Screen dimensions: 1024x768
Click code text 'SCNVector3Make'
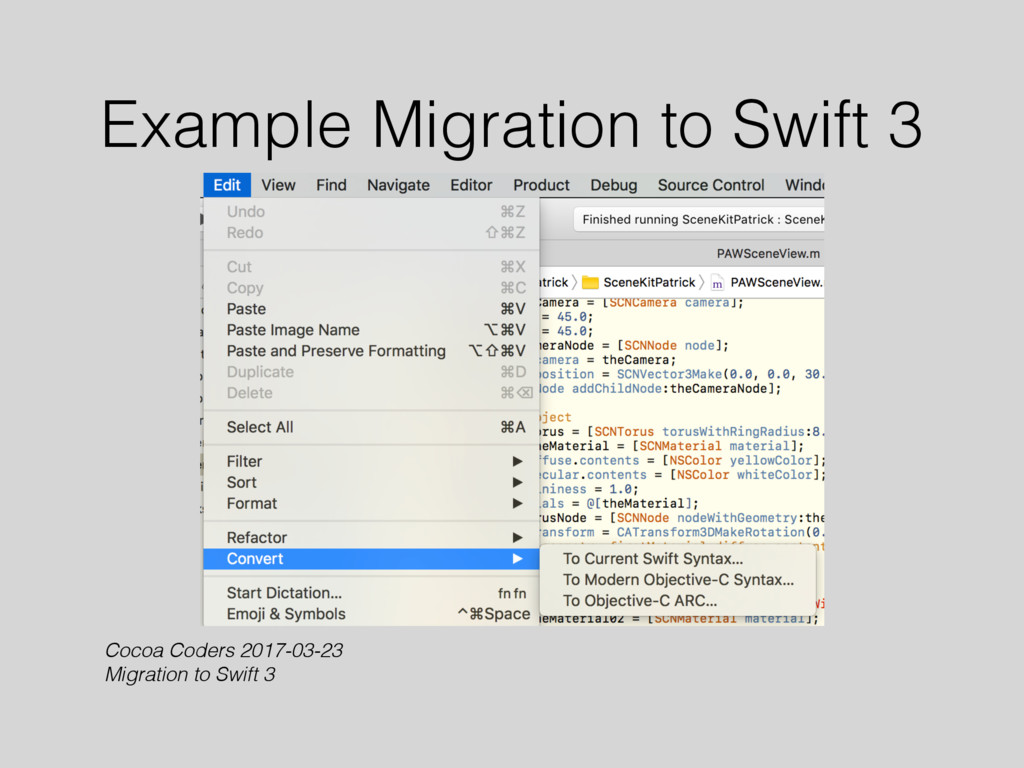tap(669, 374)
